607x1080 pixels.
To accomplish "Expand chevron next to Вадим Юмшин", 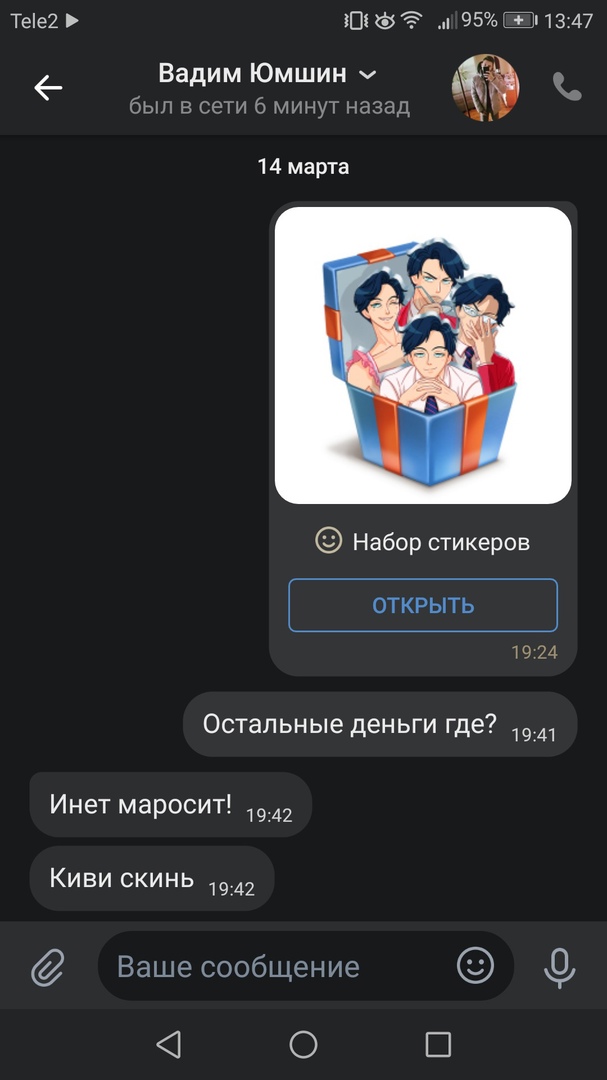I will (369, 74).
